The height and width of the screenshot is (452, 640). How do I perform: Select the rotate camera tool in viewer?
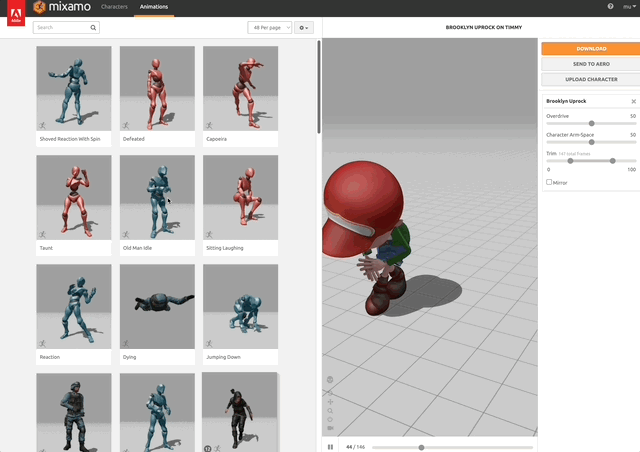pos(330,393)
